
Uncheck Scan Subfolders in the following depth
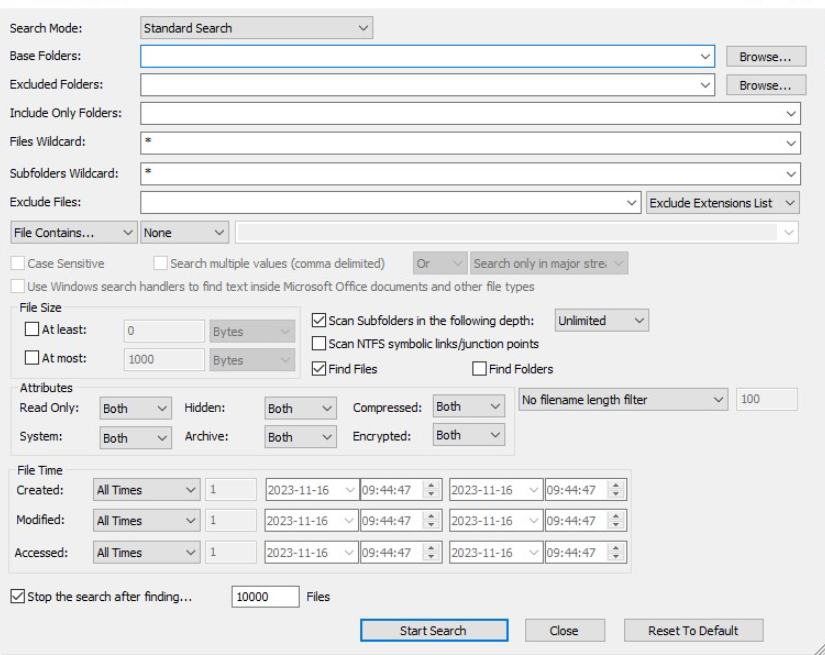coord(319,320)
